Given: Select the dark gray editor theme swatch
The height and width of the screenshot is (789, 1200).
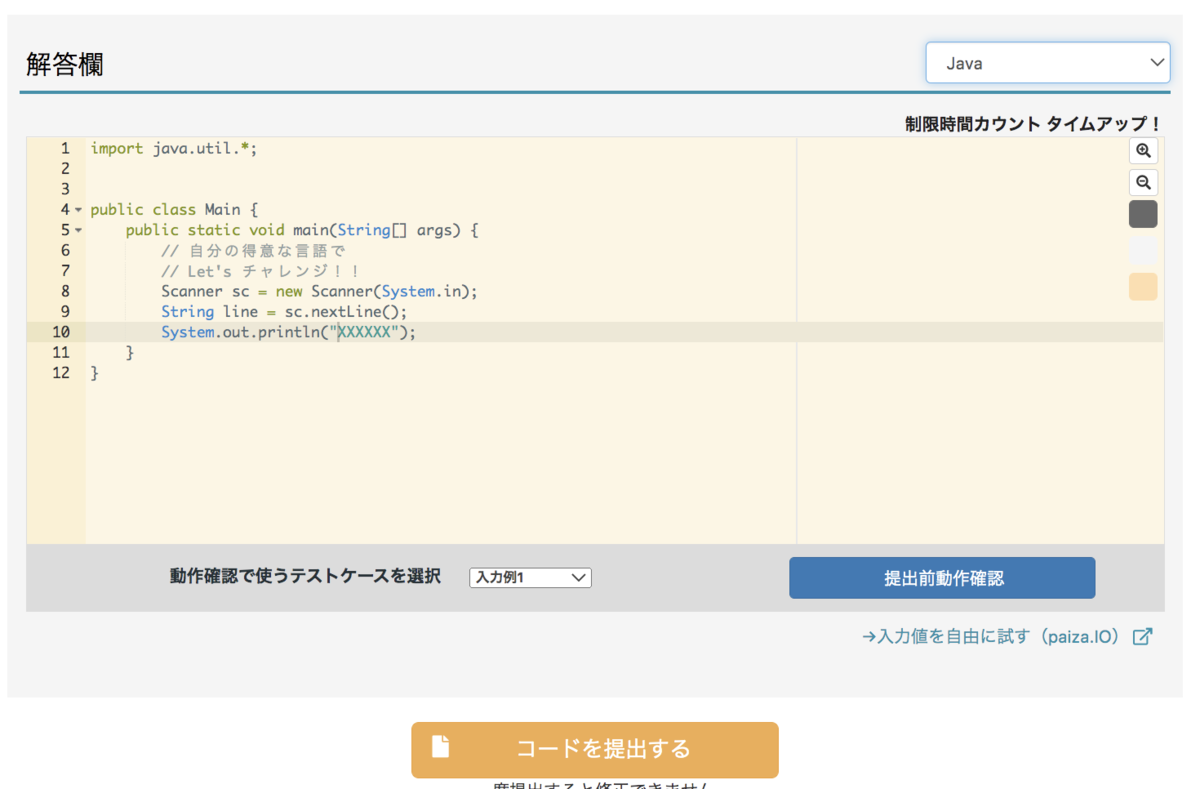Looking at the screenshot, I should click(x=1143, y=213).
